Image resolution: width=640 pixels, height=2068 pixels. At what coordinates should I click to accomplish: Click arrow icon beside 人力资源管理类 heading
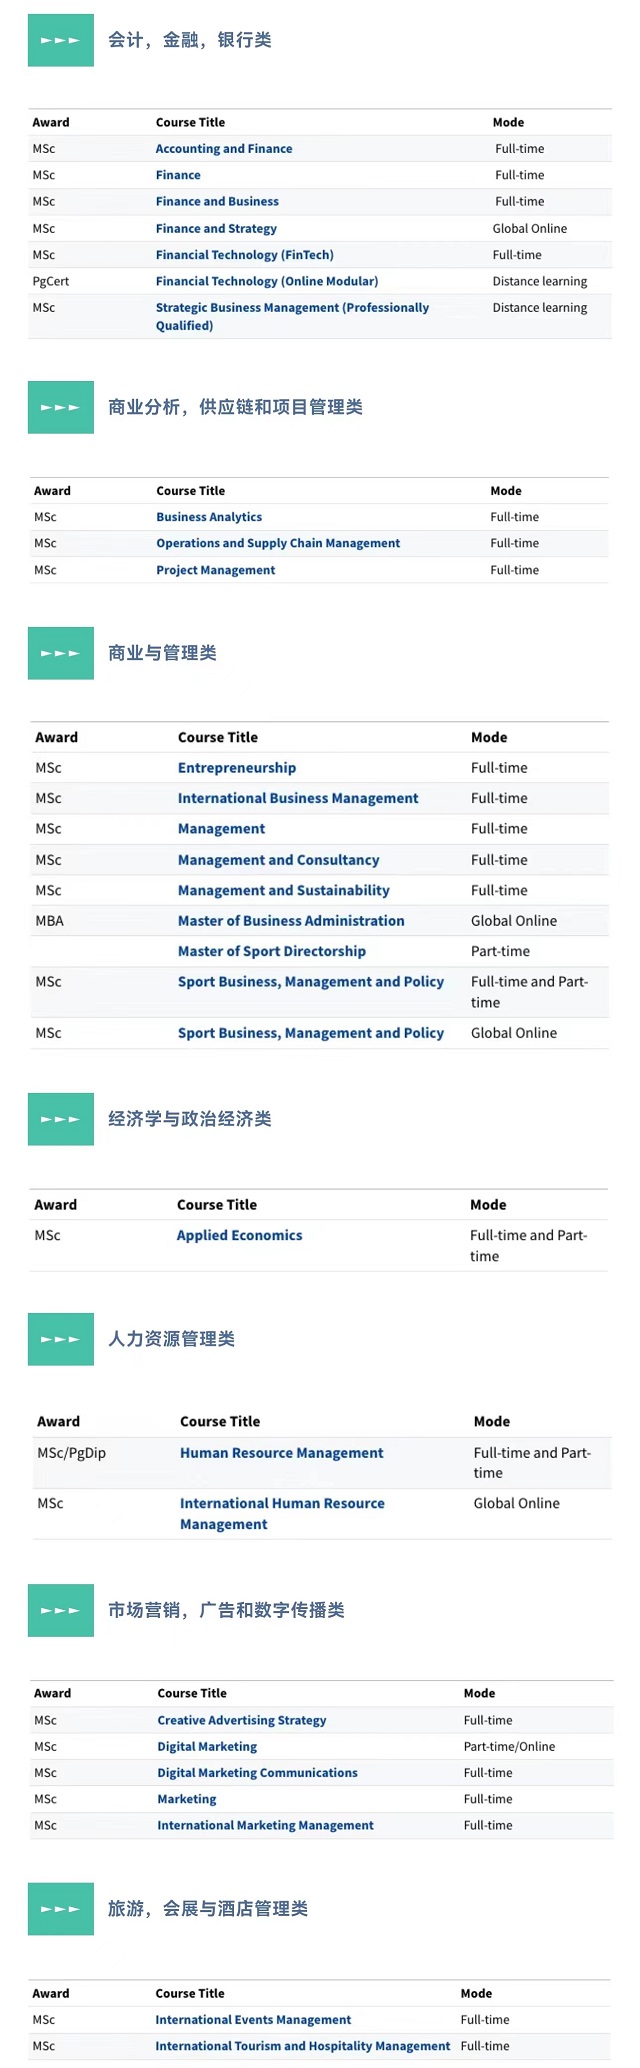coord(61,1339)
